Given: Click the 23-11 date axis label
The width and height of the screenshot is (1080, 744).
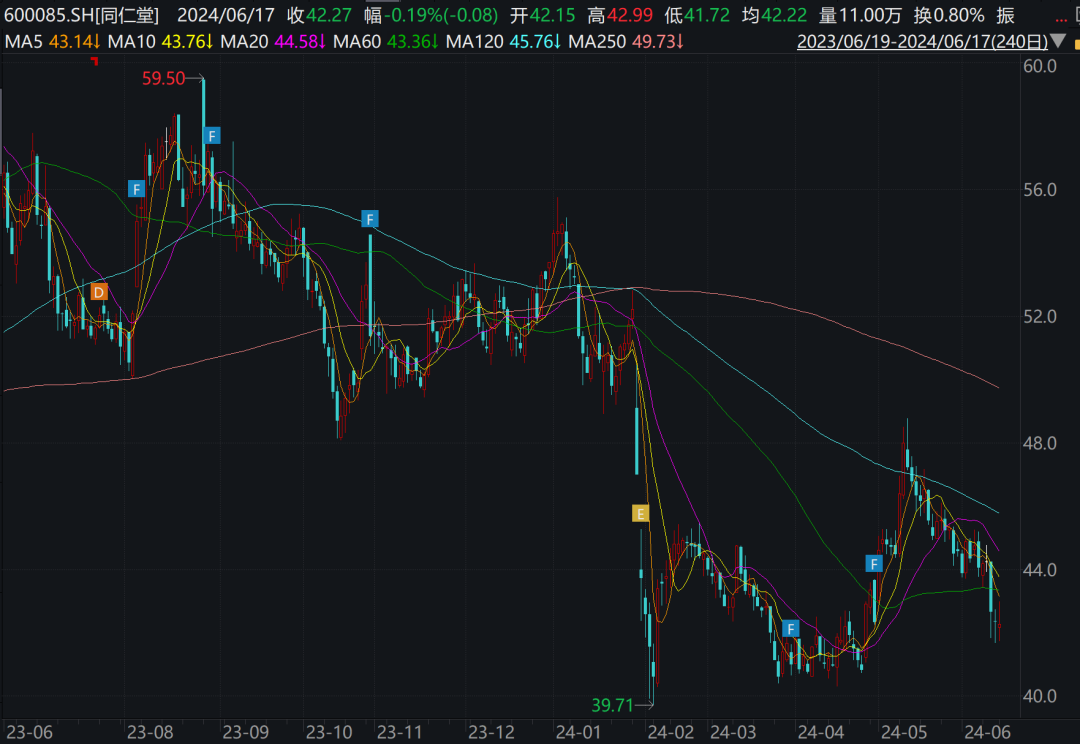Looking at the screenshot, I should 399,732.
